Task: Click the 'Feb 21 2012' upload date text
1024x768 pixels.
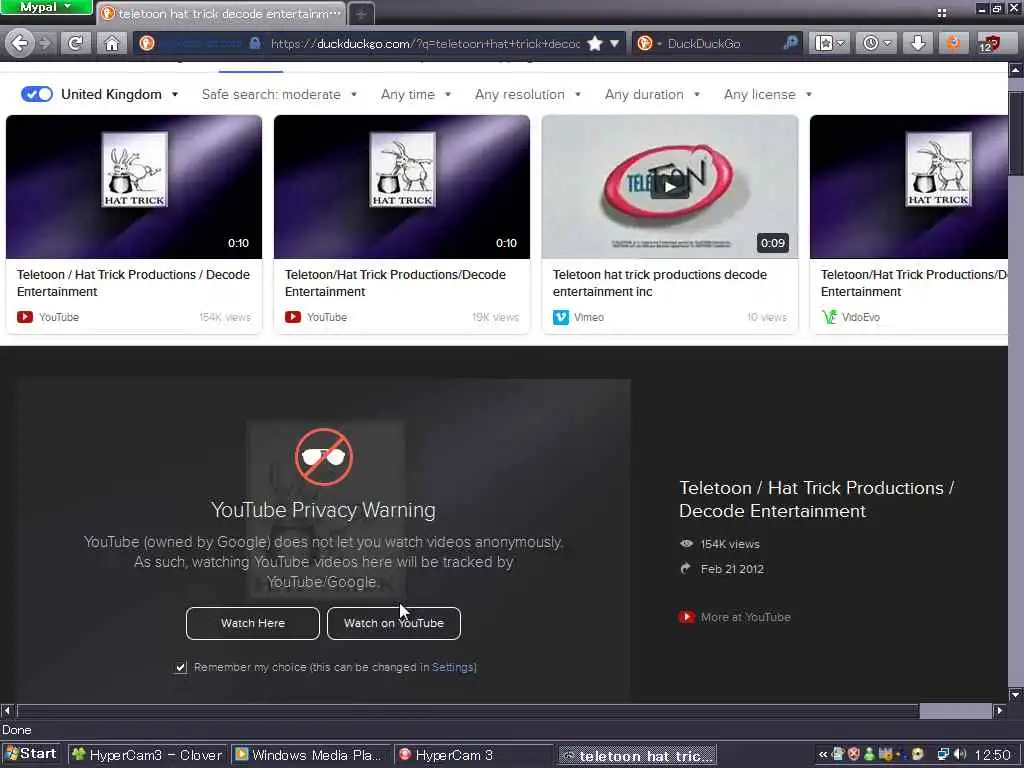Action: point(732,569)
